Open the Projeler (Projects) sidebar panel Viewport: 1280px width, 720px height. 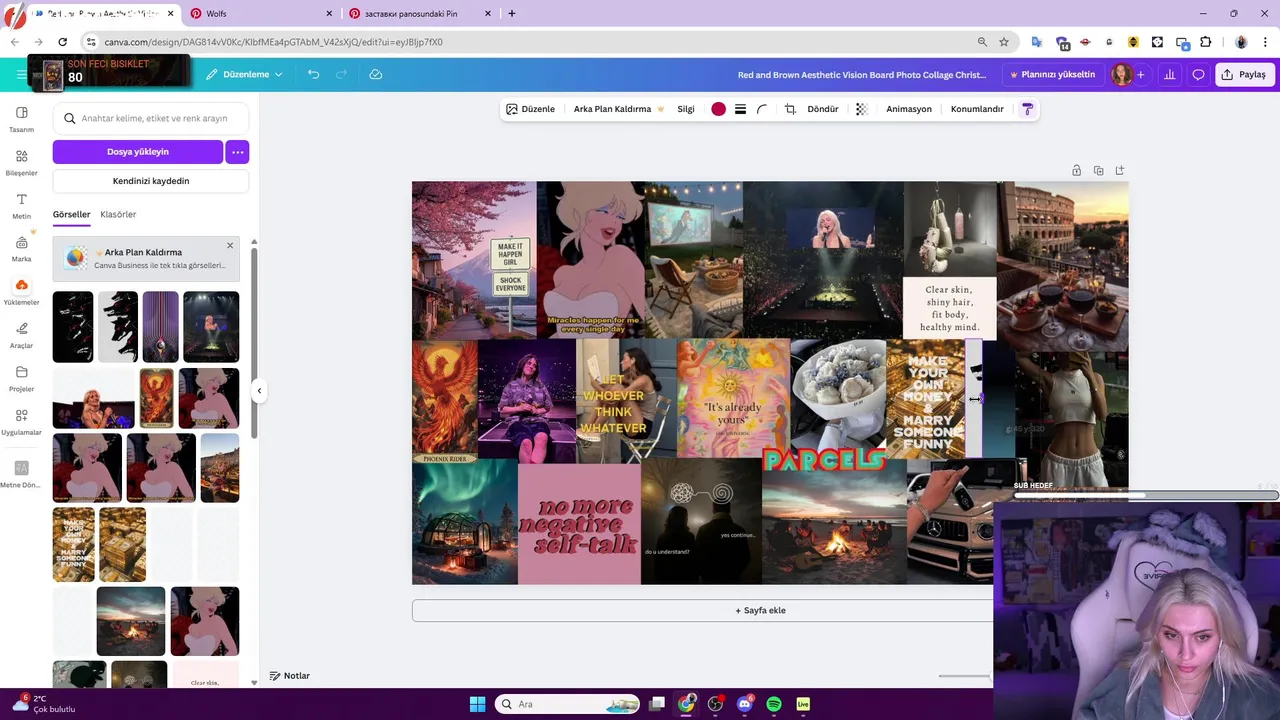21,378
